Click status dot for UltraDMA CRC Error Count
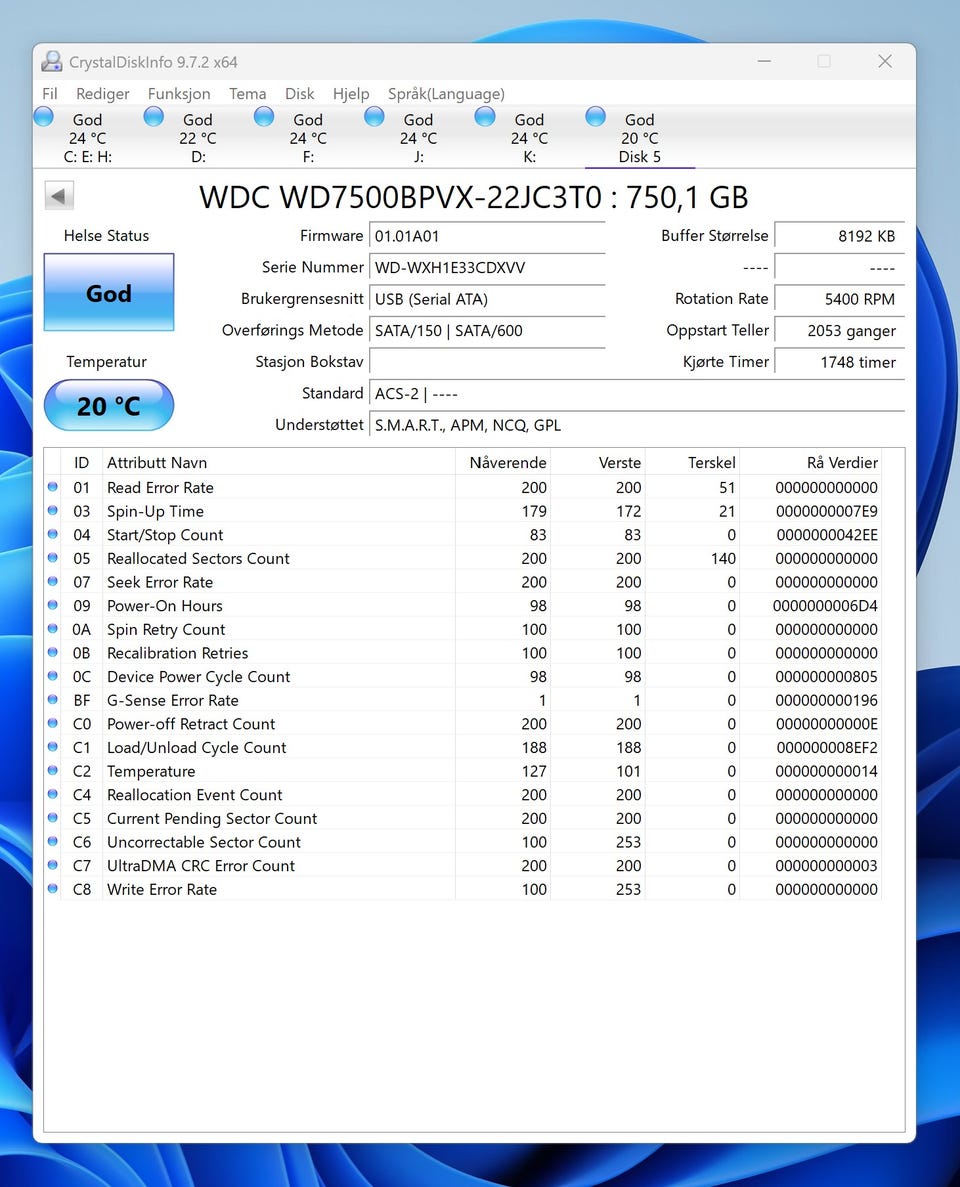 (53, 865)
